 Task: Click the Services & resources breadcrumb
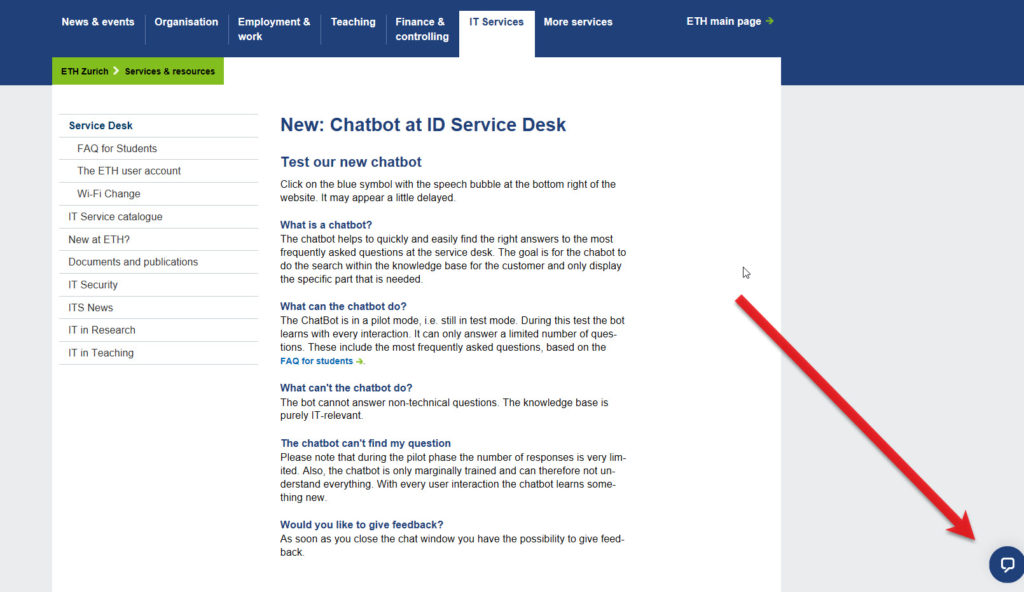click(x=170, y=71)
